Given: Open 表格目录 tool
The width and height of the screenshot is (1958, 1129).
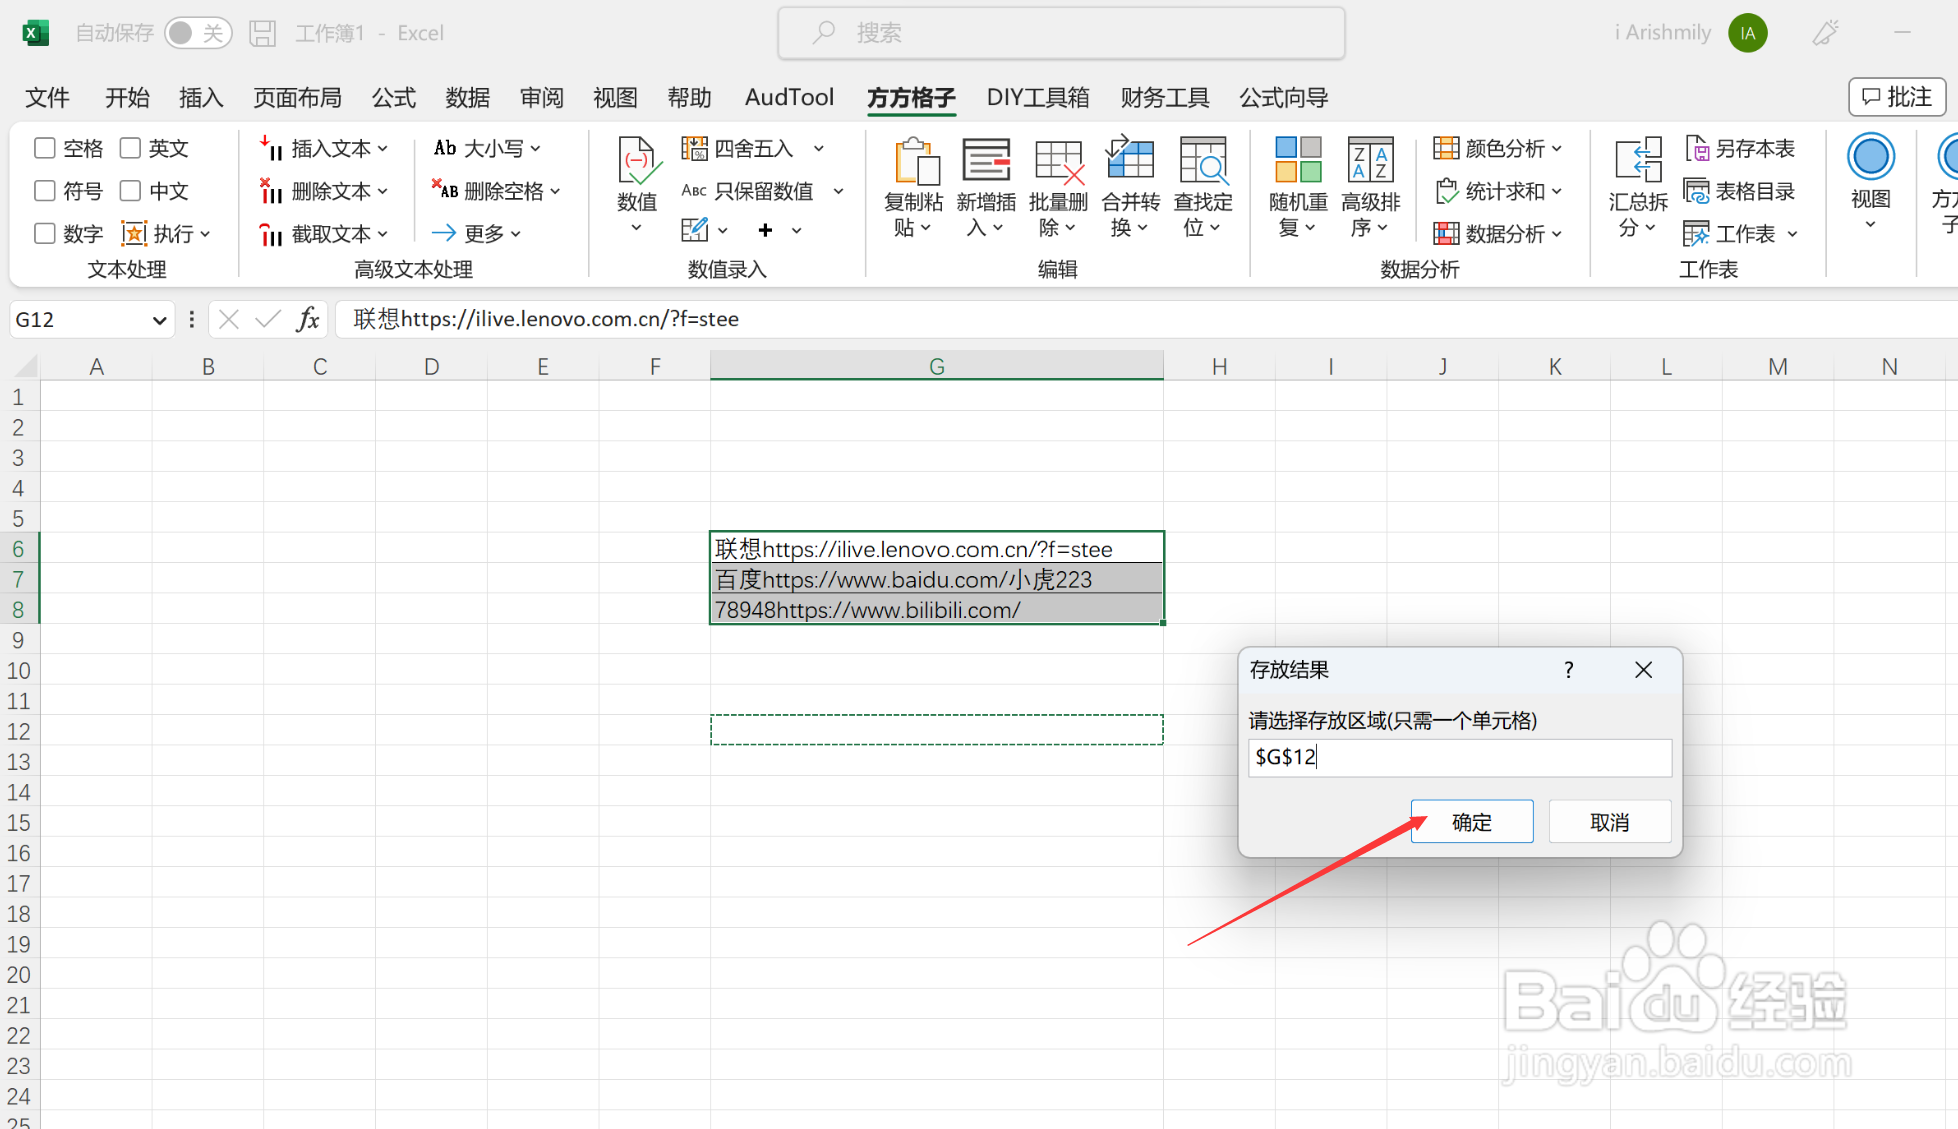Looking at the screenshot, I should point(1740,191).
